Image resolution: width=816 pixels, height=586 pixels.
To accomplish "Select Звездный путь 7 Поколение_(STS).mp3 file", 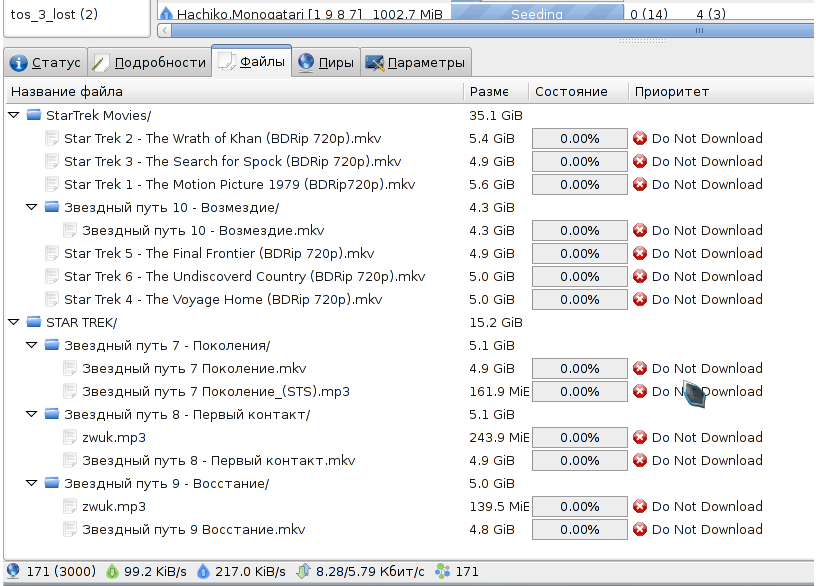I will pos(216,391).
